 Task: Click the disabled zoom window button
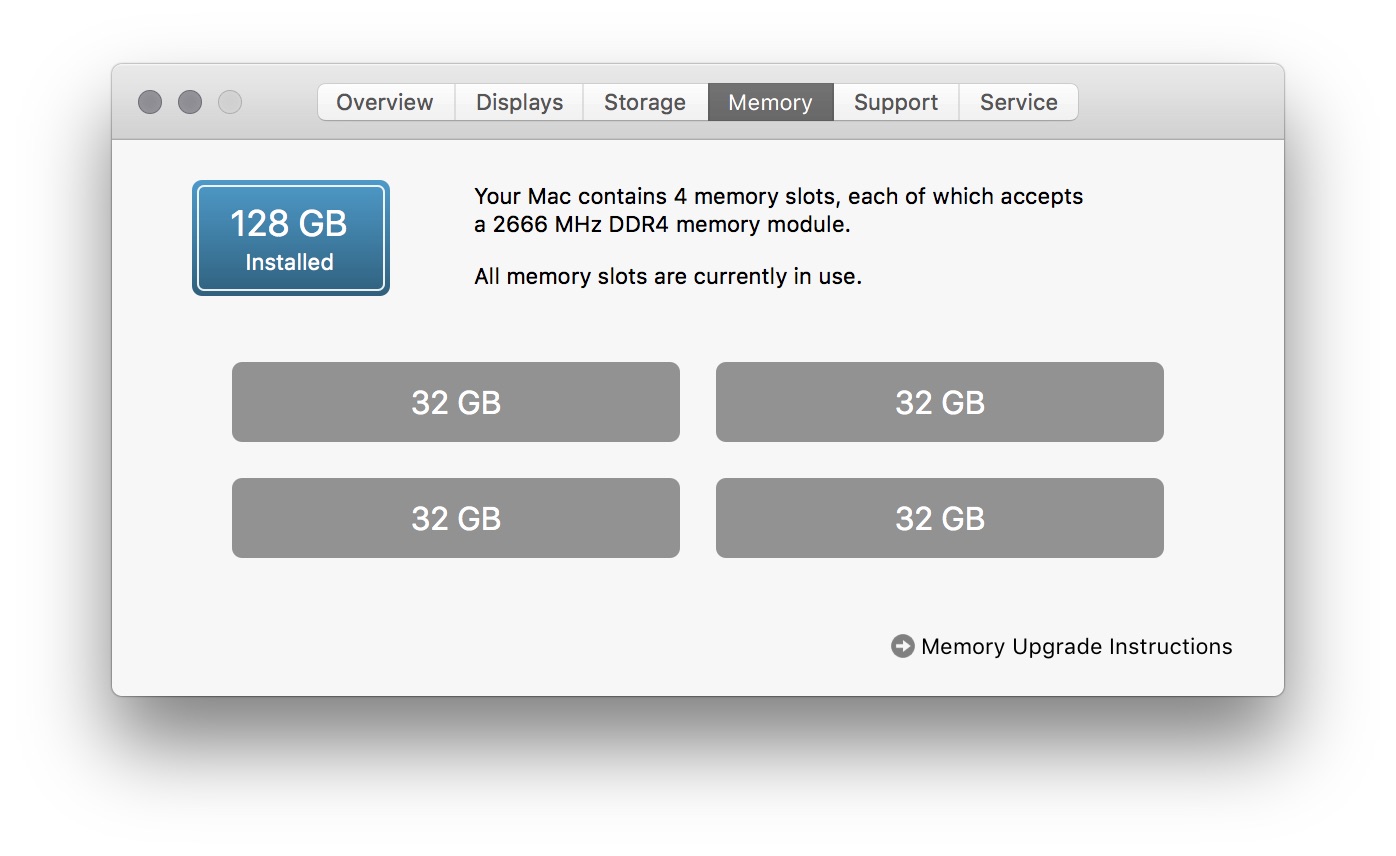230,102
